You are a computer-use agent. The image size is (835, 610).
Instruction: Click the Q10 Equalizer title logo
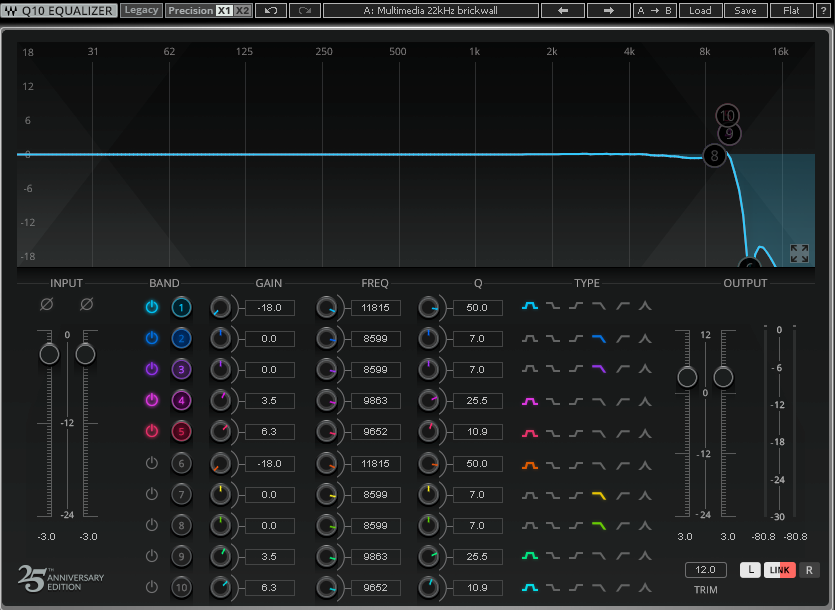pos(59,10)
